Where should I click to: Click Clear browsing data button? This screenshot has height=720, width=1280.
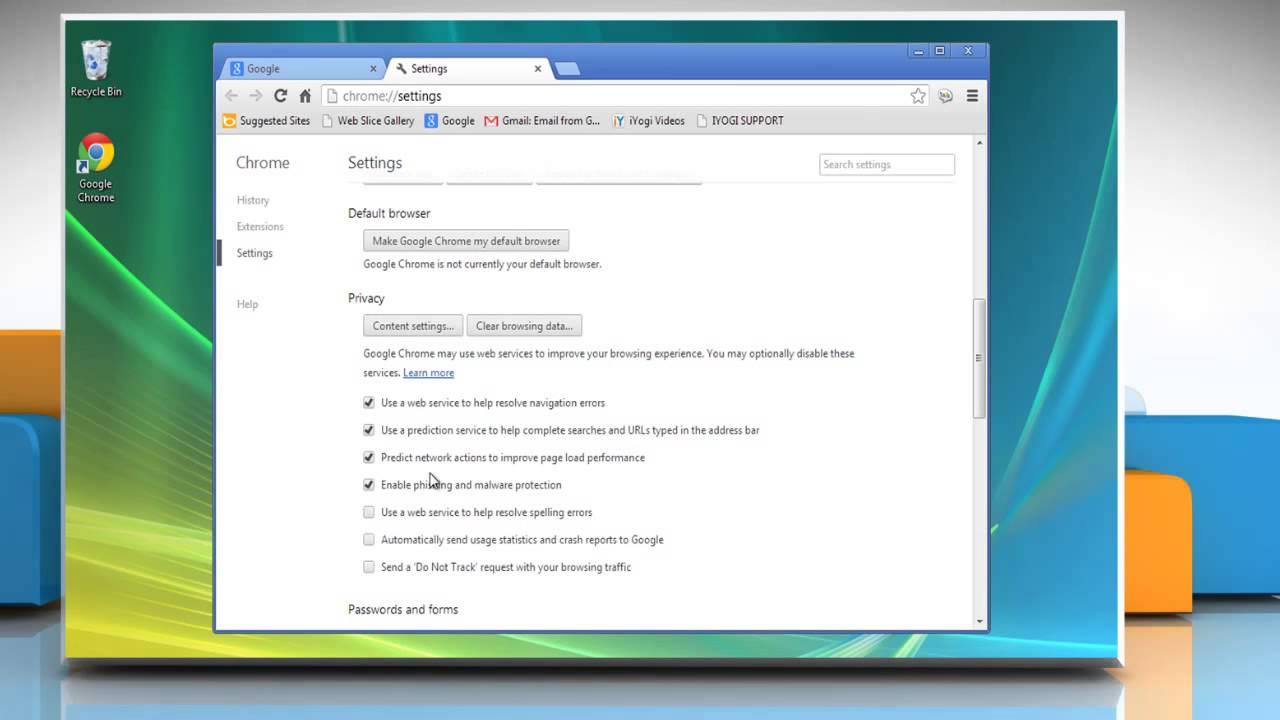click(524, 326)
